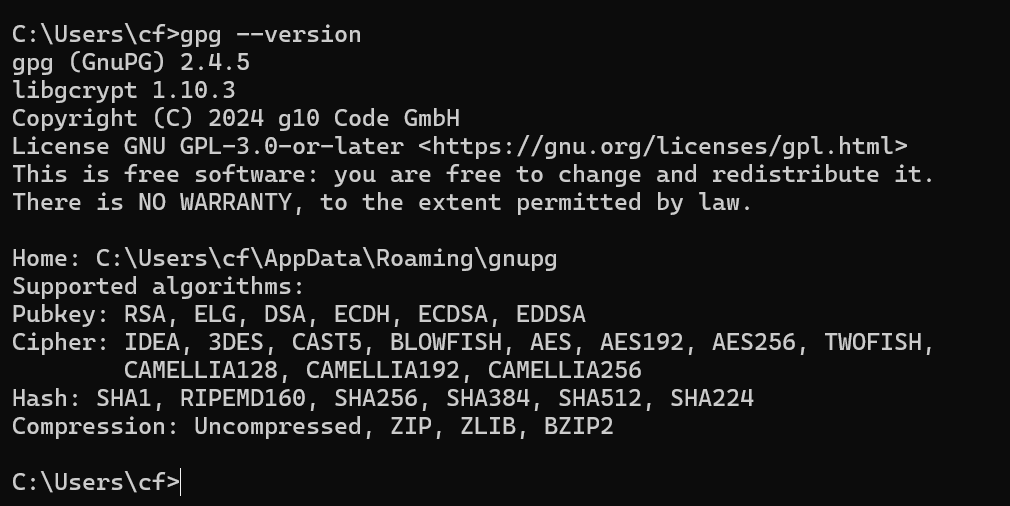Click IDEA in the Cipher list
The image size is (1010, 506).
[152, 342]
